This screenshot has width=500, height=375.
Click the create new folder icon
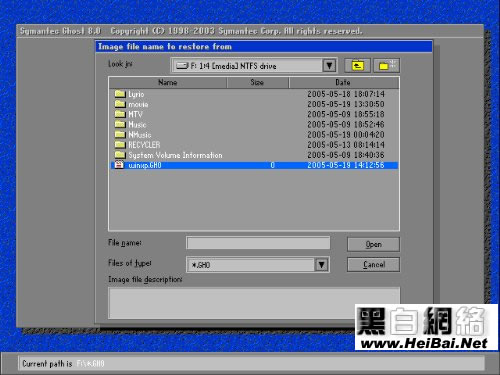(x=387, y=66)
